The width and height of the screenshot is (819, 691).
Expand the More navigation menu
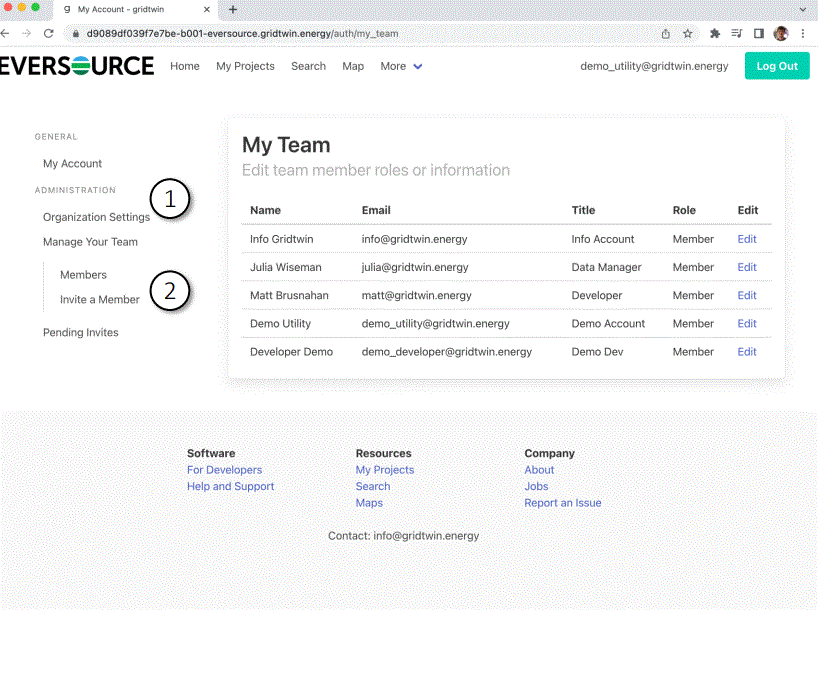coord(399,66)
